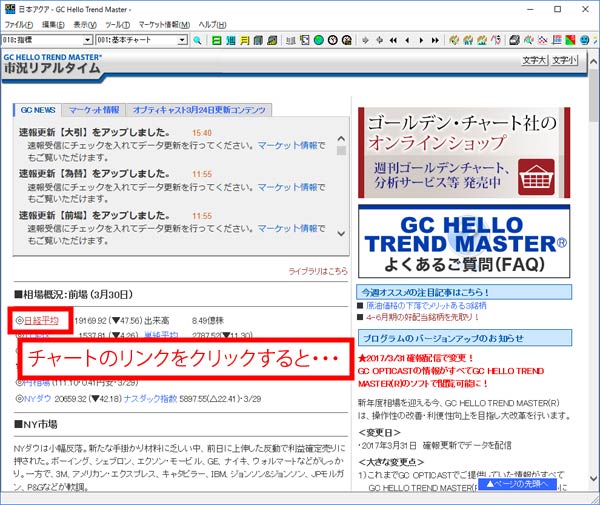
Task: Click マーケット情報 link in 為替 news item
Action: point(288,187)
